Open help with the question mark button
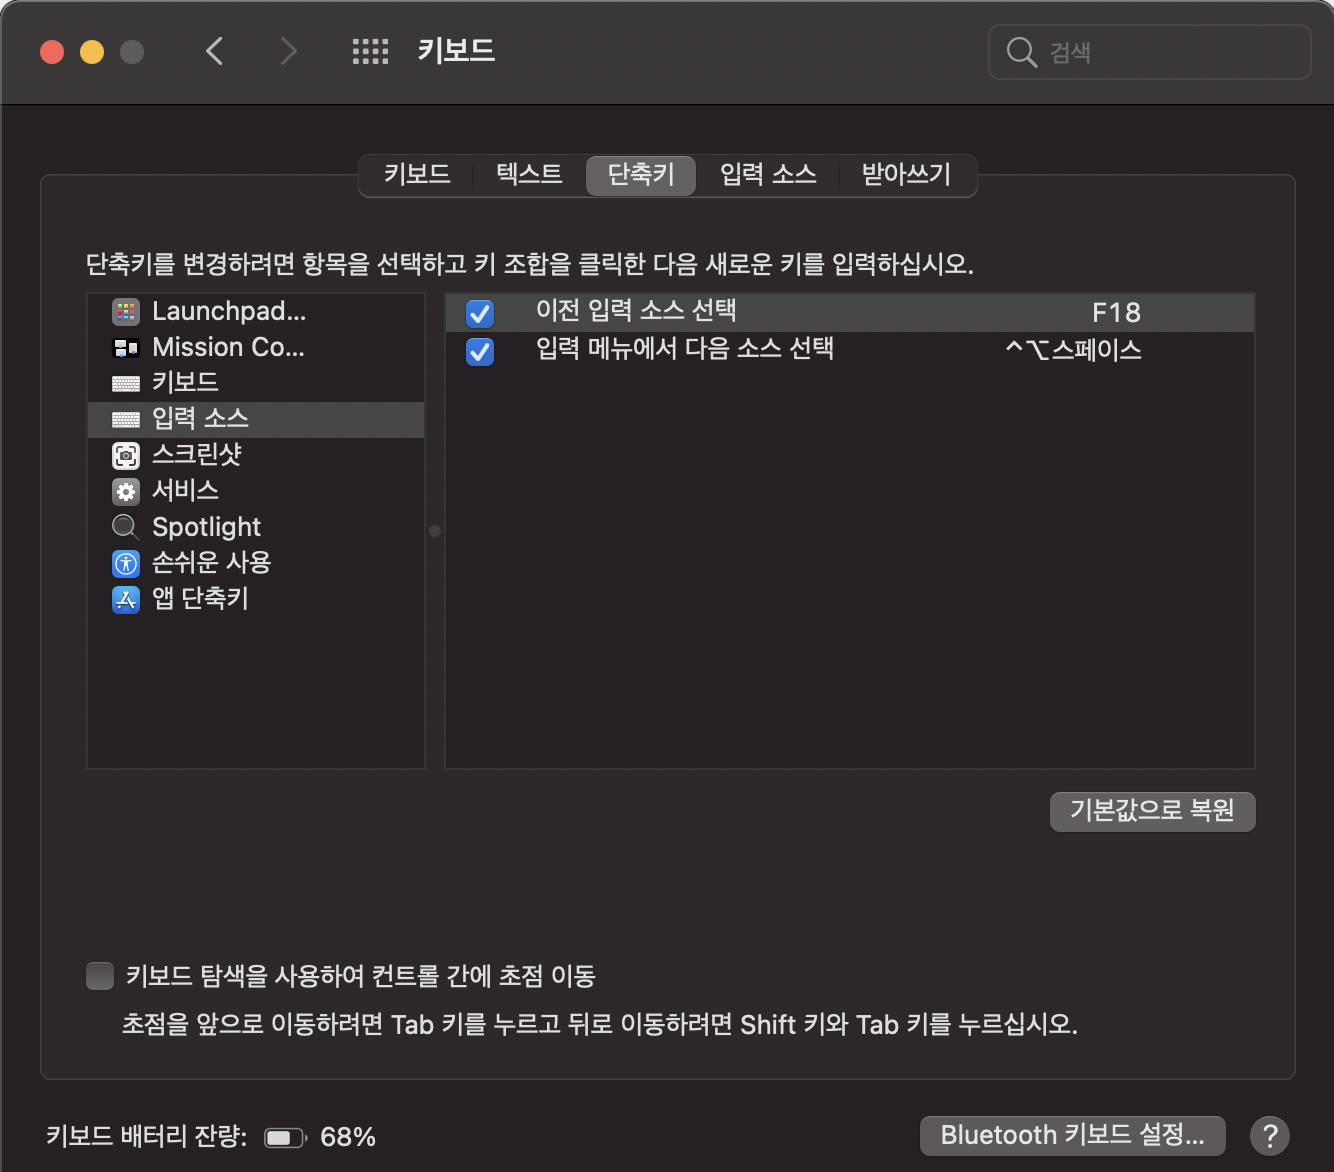1334x1172 pixels. 1270,1136
